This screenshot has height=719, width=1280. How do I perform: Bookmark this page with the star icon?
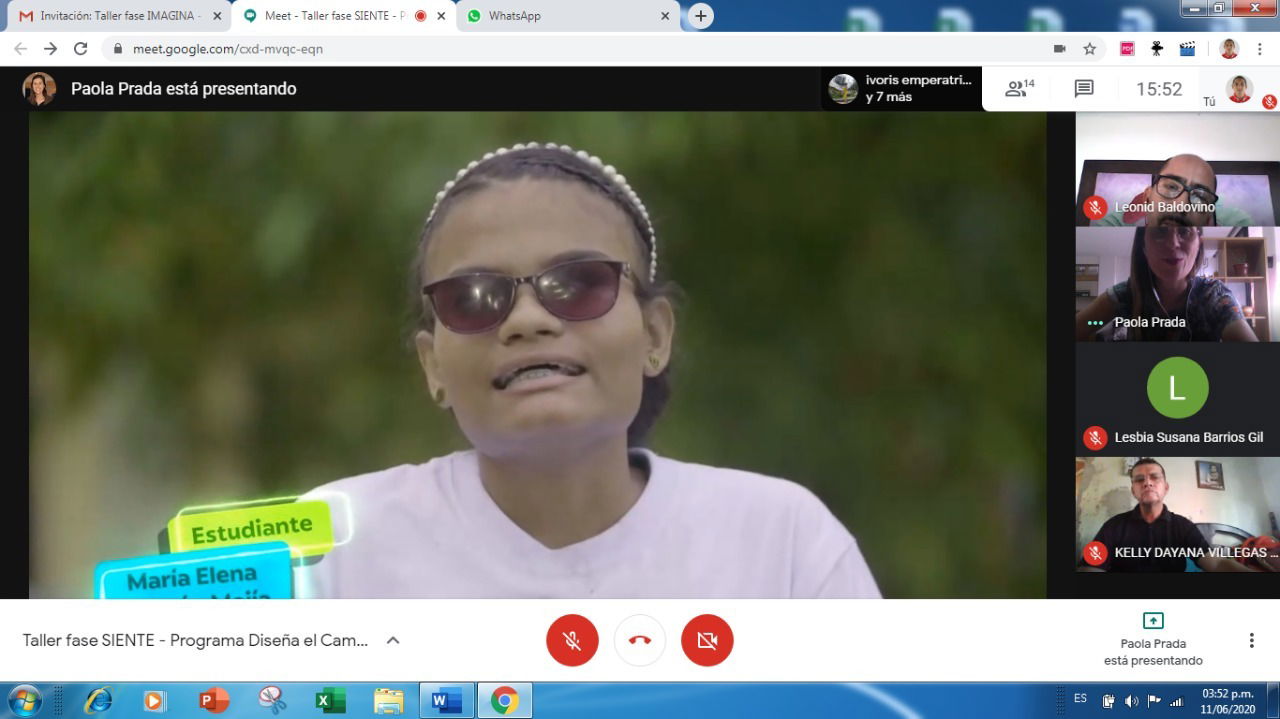pos(1090,48)
